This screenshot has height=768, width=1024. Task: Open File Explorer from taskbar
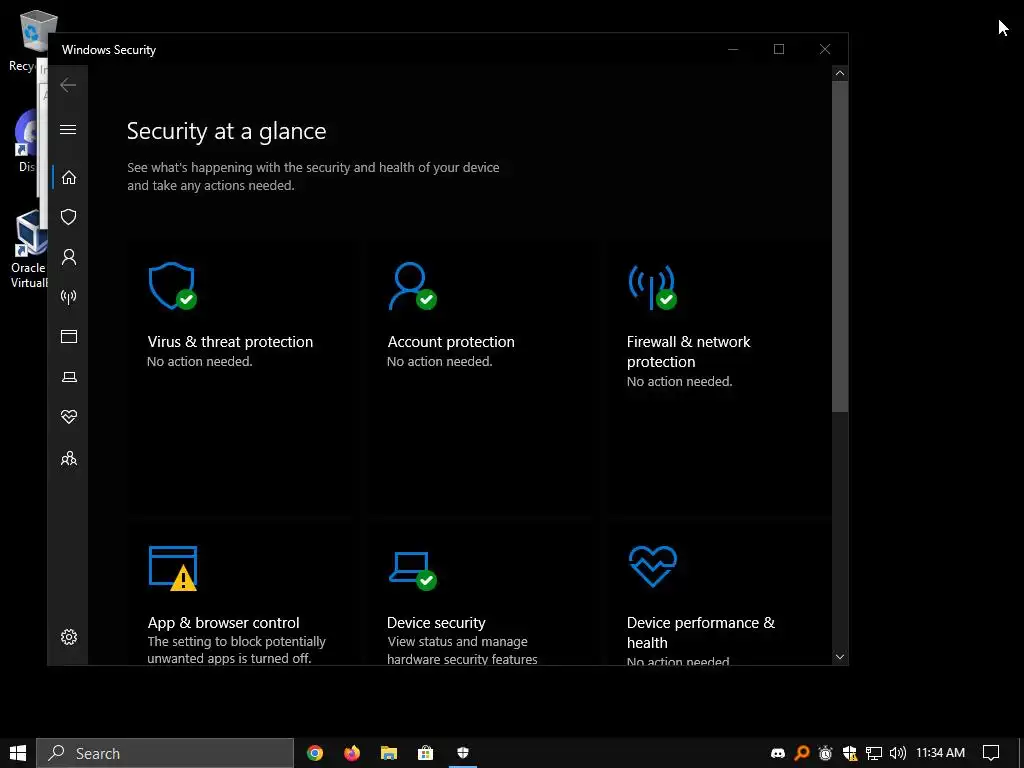389,753
